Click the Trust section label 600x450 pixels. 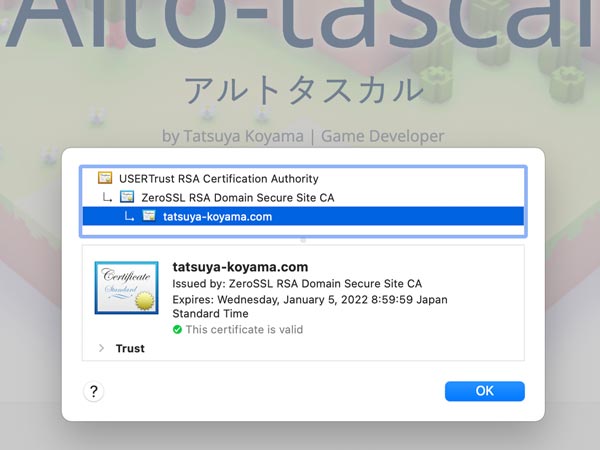tap(130, 349)
